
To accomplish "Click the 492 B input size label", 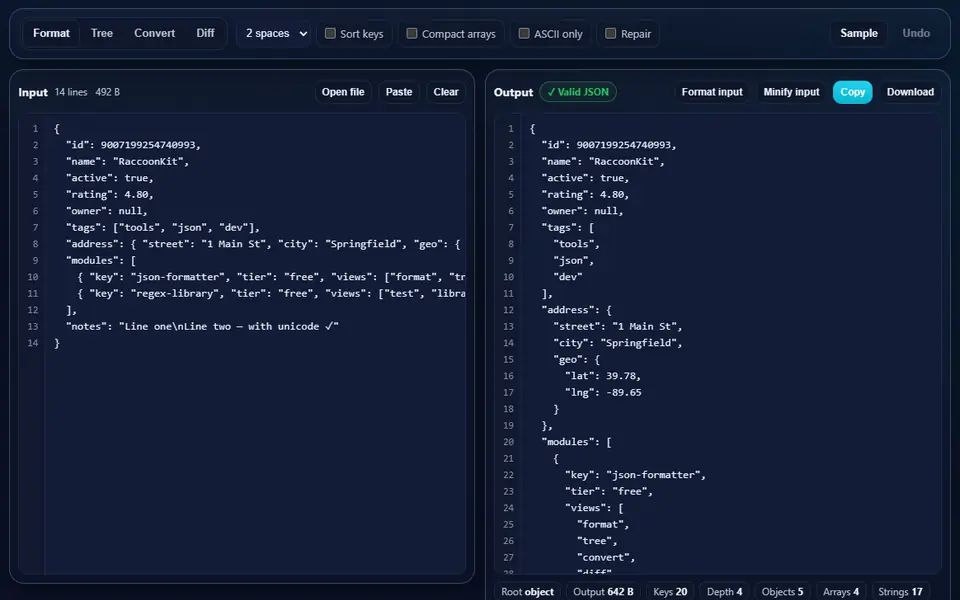I will (x=108, y=92).
